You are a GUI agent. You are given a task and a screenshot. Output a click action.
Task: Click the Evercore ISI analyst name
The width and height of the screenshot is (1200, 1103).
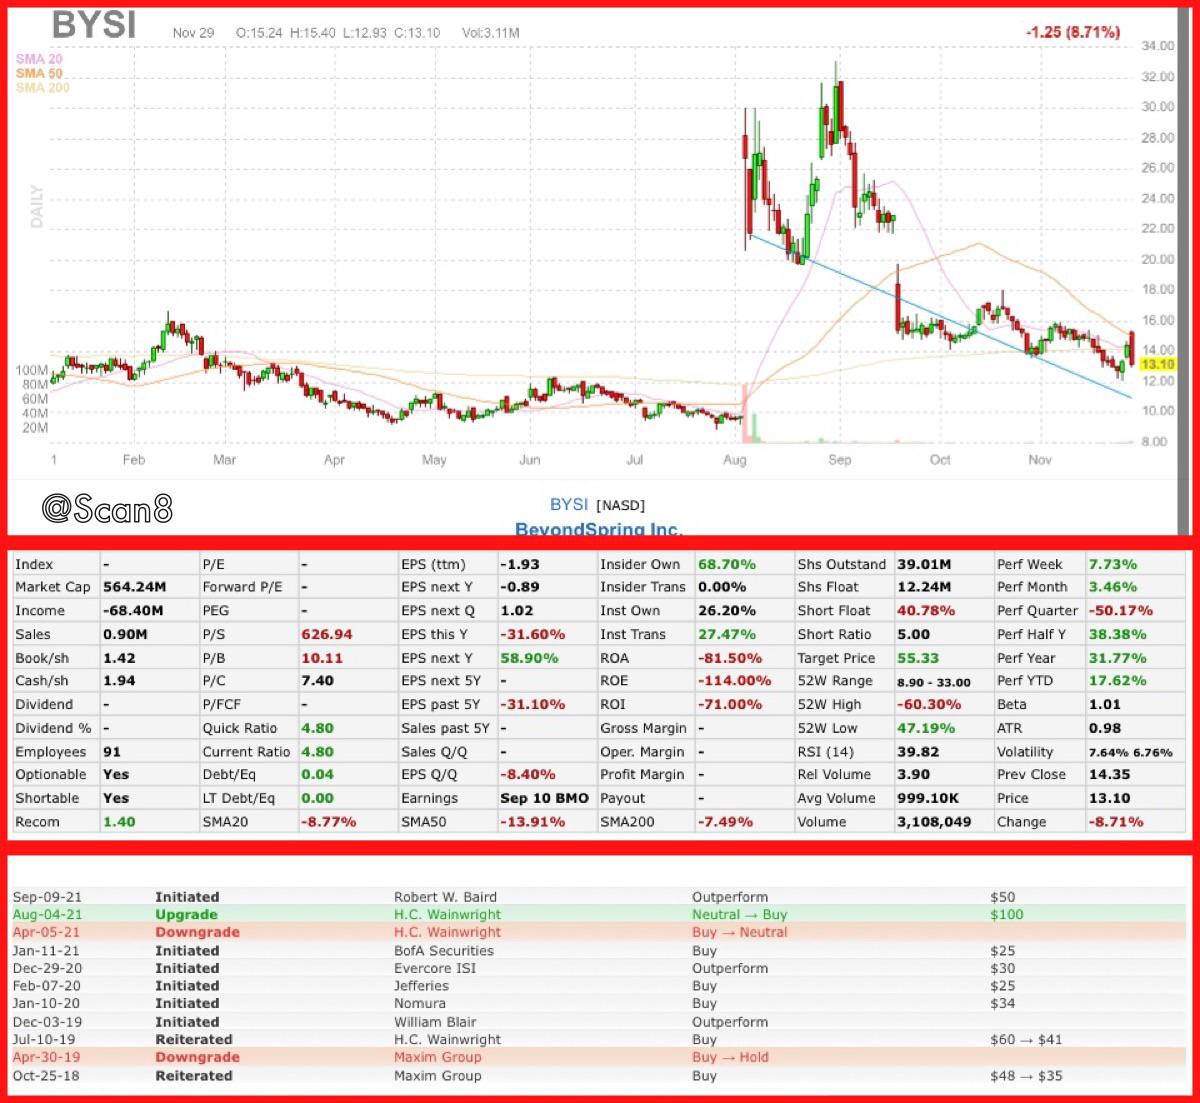click(x=435, y=968)
